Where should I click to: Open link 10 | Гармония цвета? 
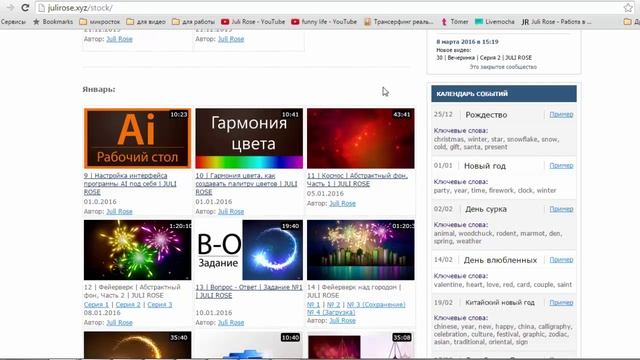point(246,184)
